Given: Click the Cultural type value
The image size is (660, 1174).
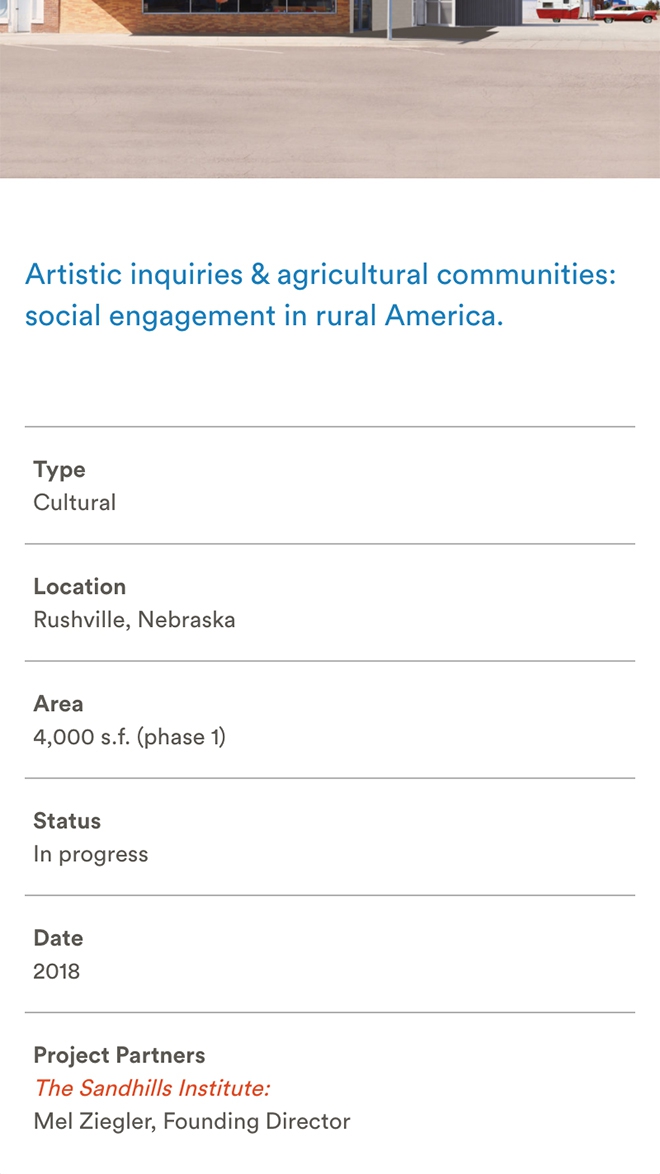Looking at the screenshot, I should (75, 502).
